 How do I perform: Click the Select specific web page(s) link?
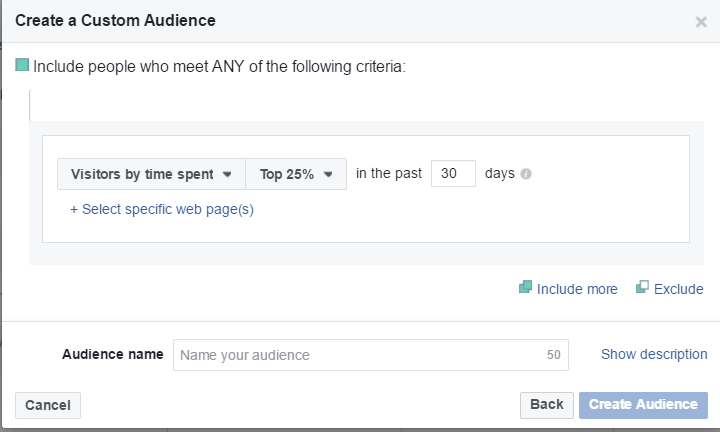click(x=162, y=209)
